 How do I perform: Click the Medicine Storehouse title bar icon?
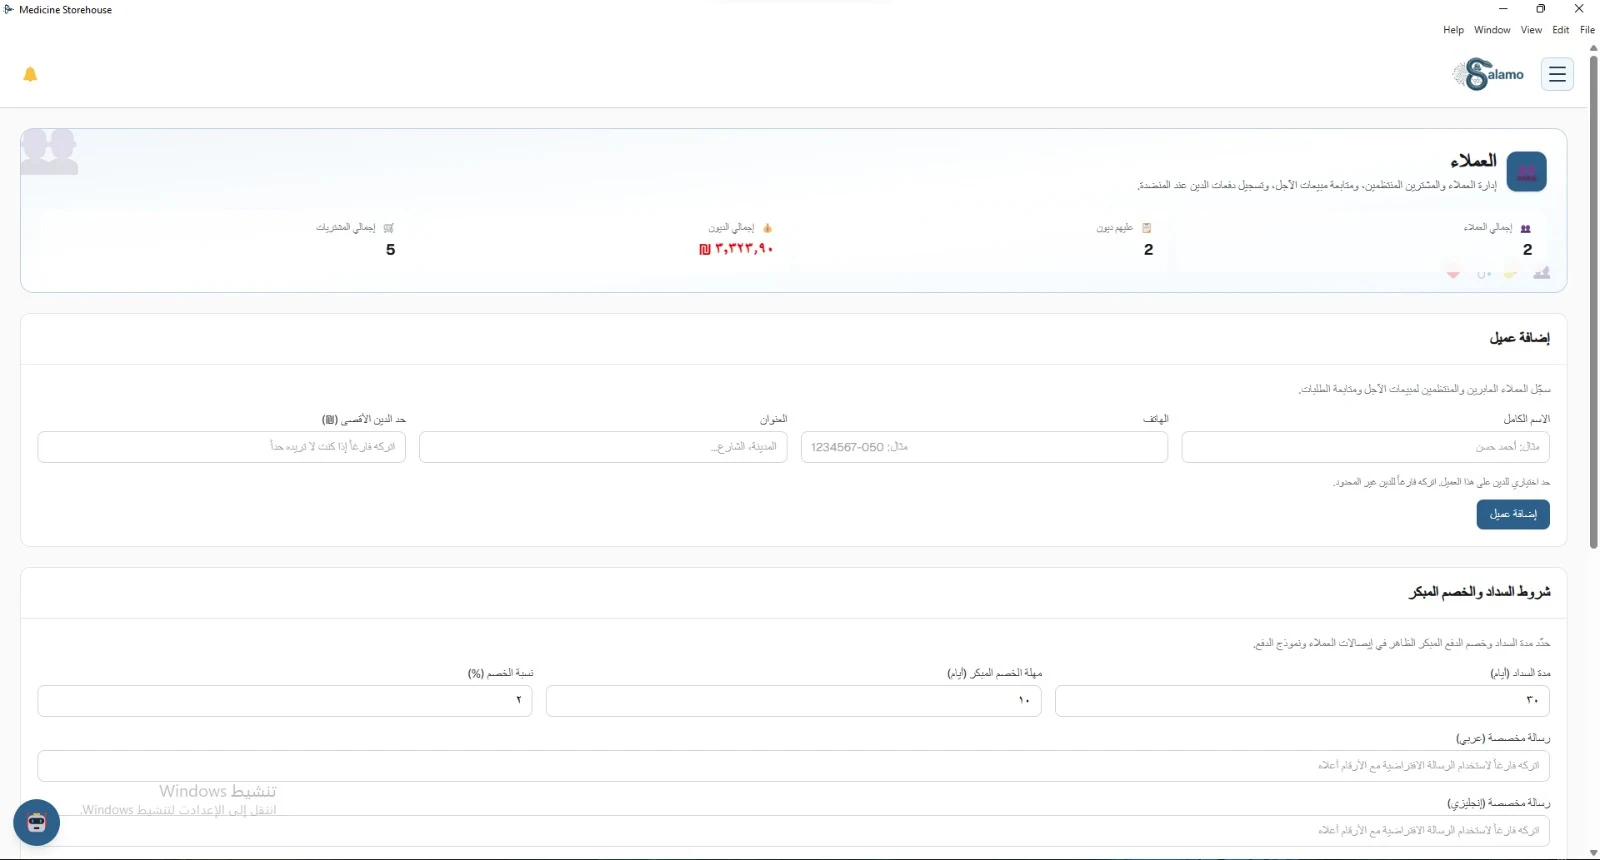[9, 10]
